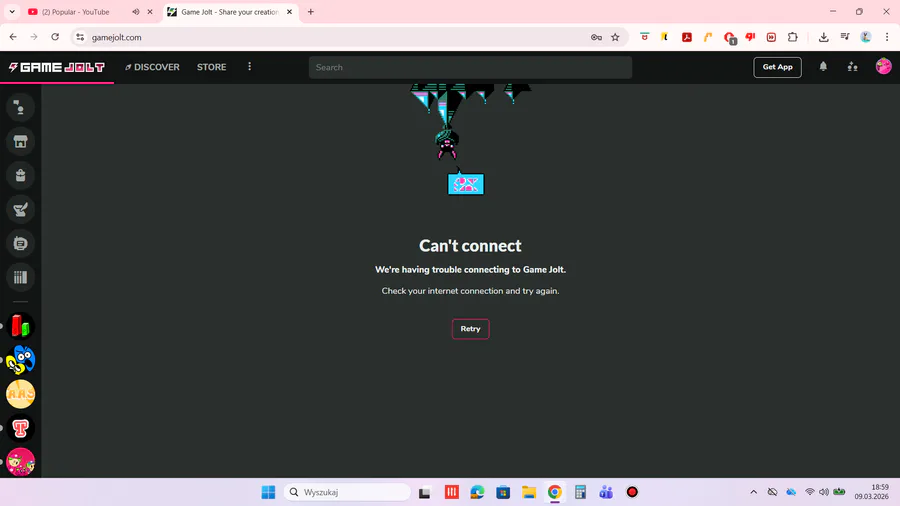Open the red T logo community
The width and height of the screenshot is (900, 506).
point(21,428)
